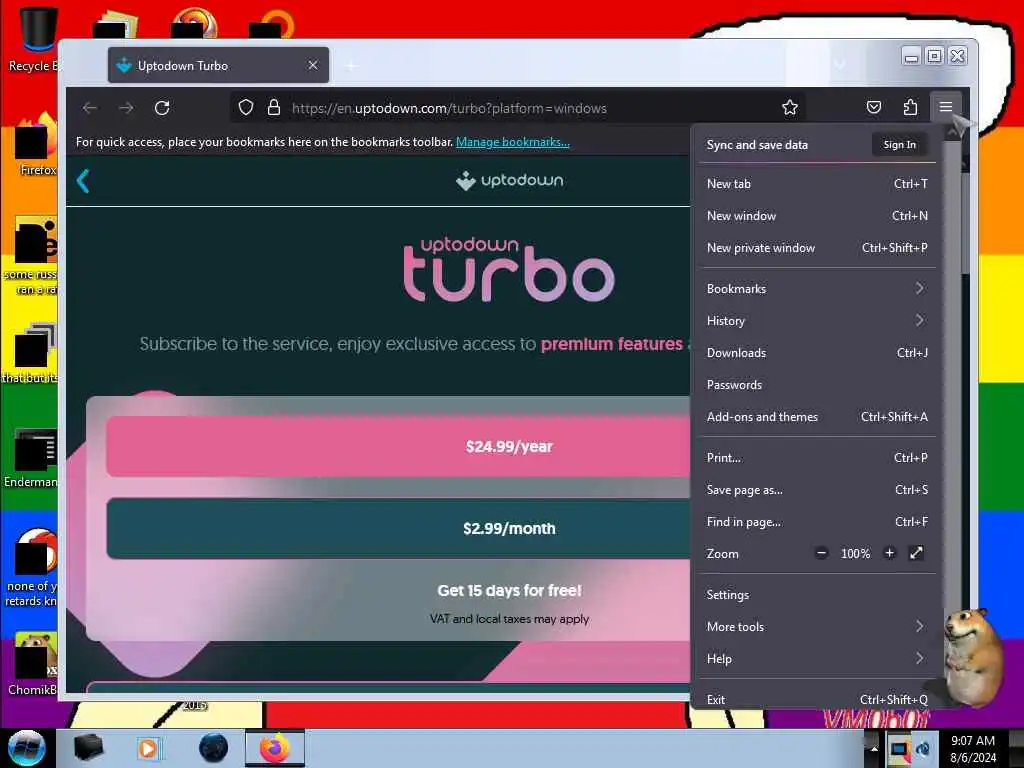Viewport: 1024px width, 768px height.
Task: Bookmark this page with star icon
Action: (790, 108)
